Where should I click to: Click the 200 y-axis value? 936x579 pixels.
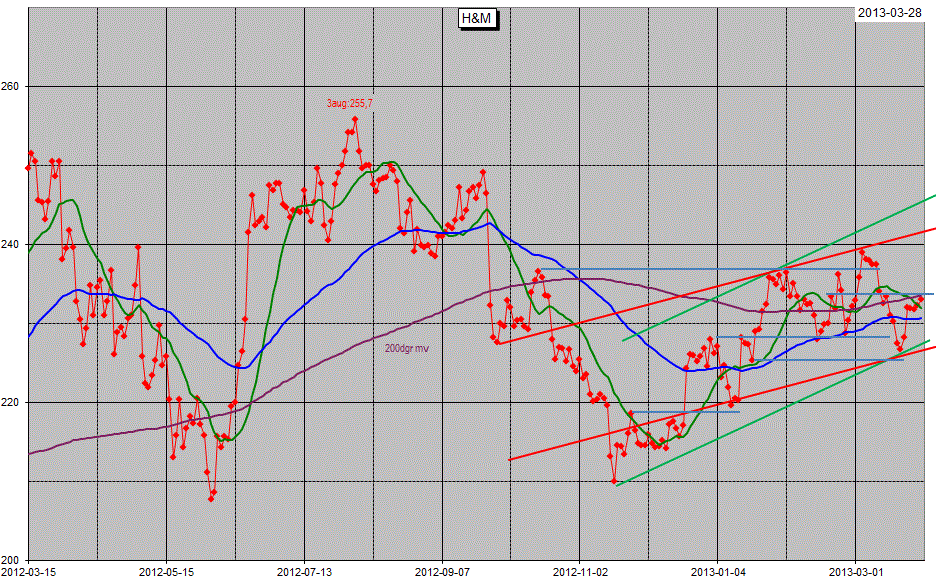coord(10,560)
